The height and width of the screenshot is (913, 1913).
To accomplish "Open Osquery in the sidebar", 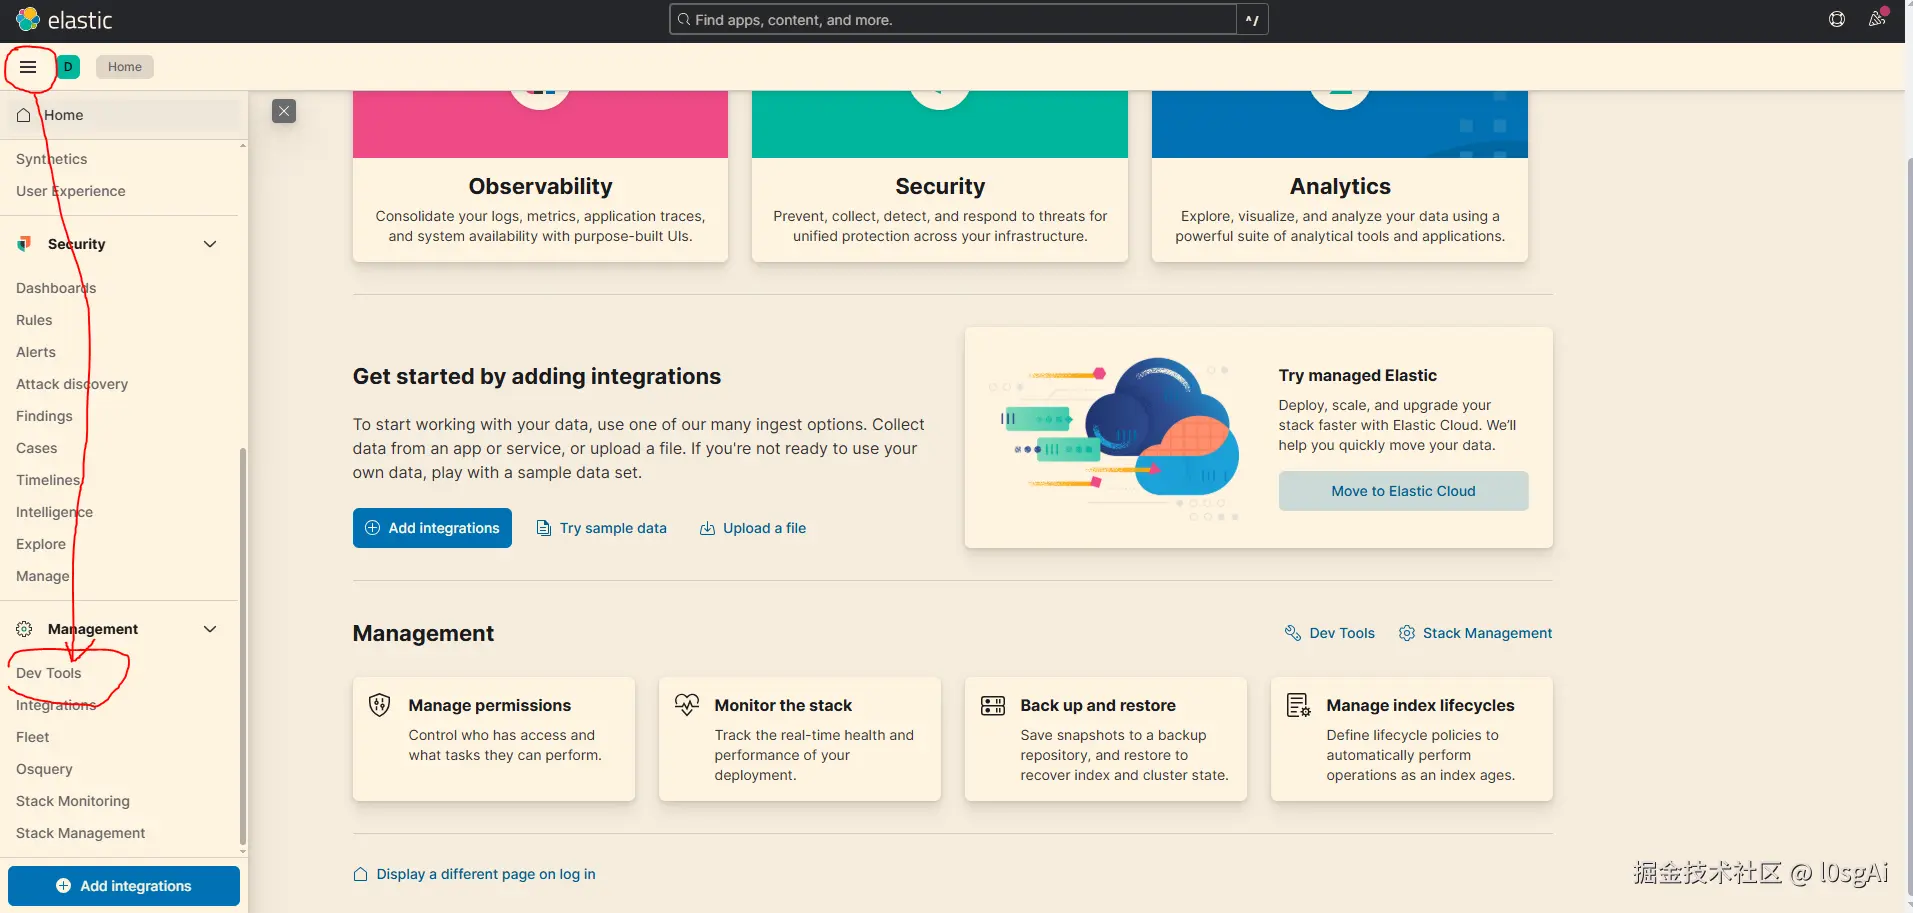I will click(44, 769).
